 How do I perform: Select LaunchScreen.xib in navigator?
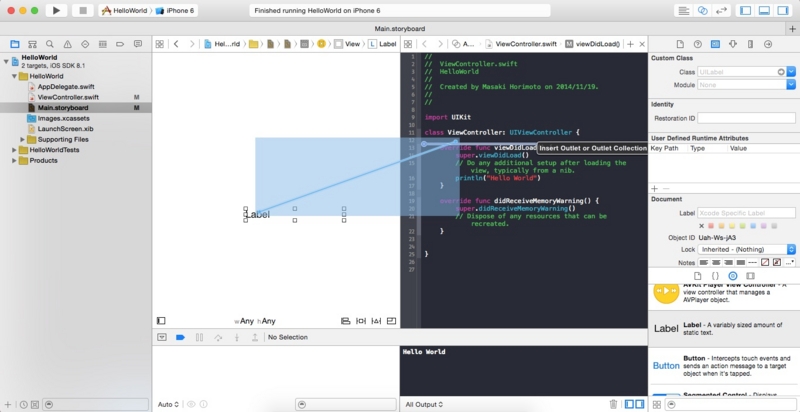pyautogui.click(x=65, y=128)
